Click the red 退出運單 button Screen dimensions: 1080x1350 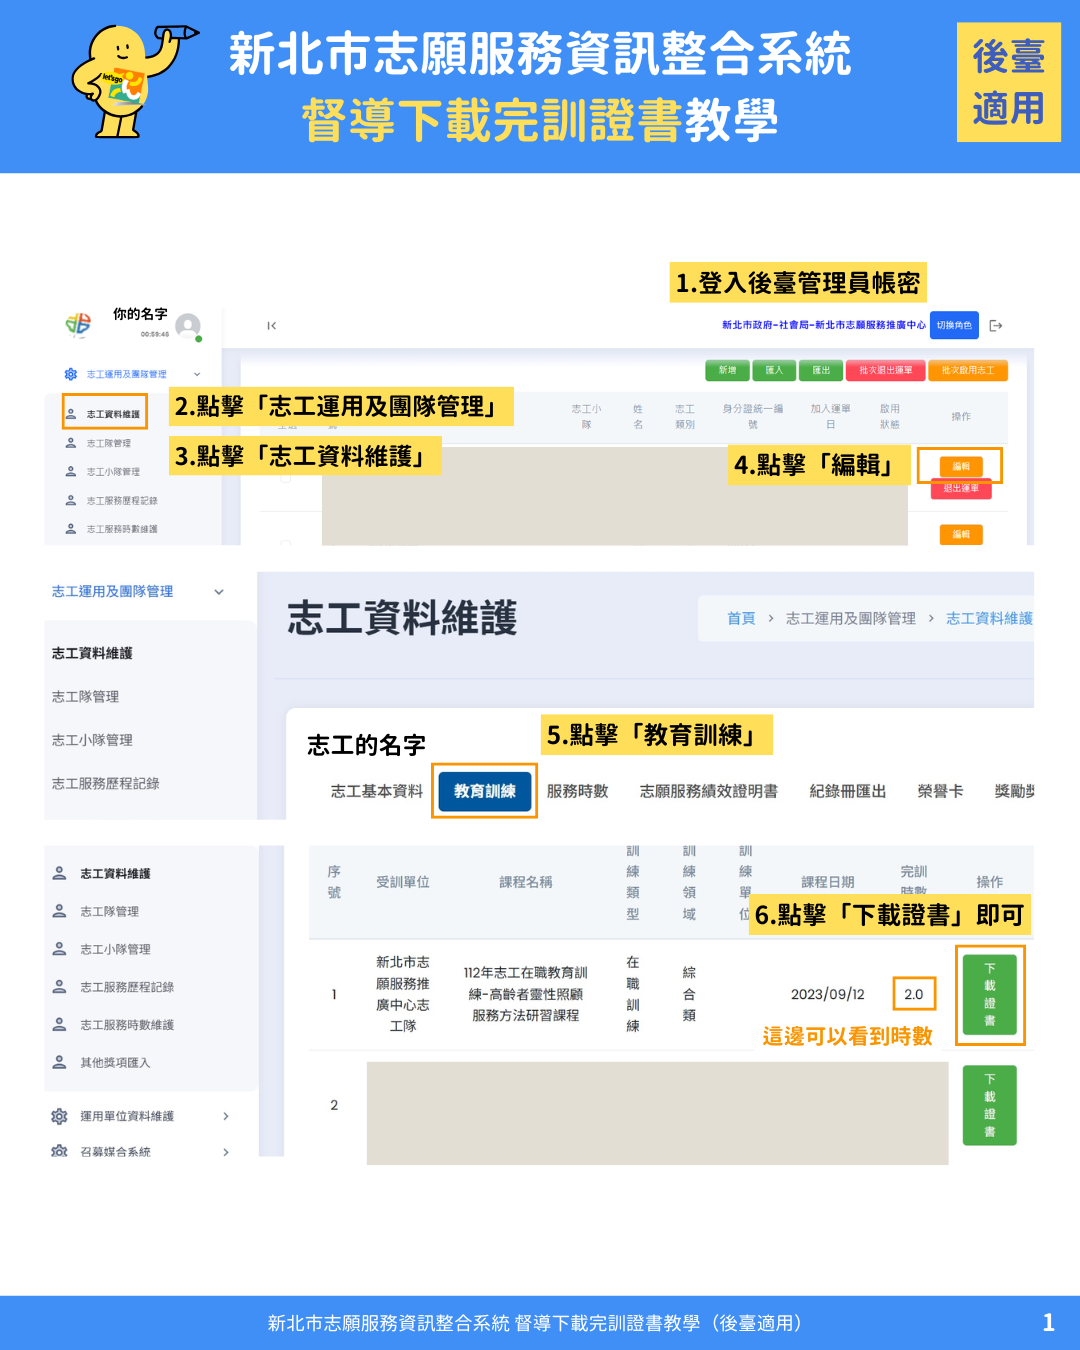click(961, 488)
